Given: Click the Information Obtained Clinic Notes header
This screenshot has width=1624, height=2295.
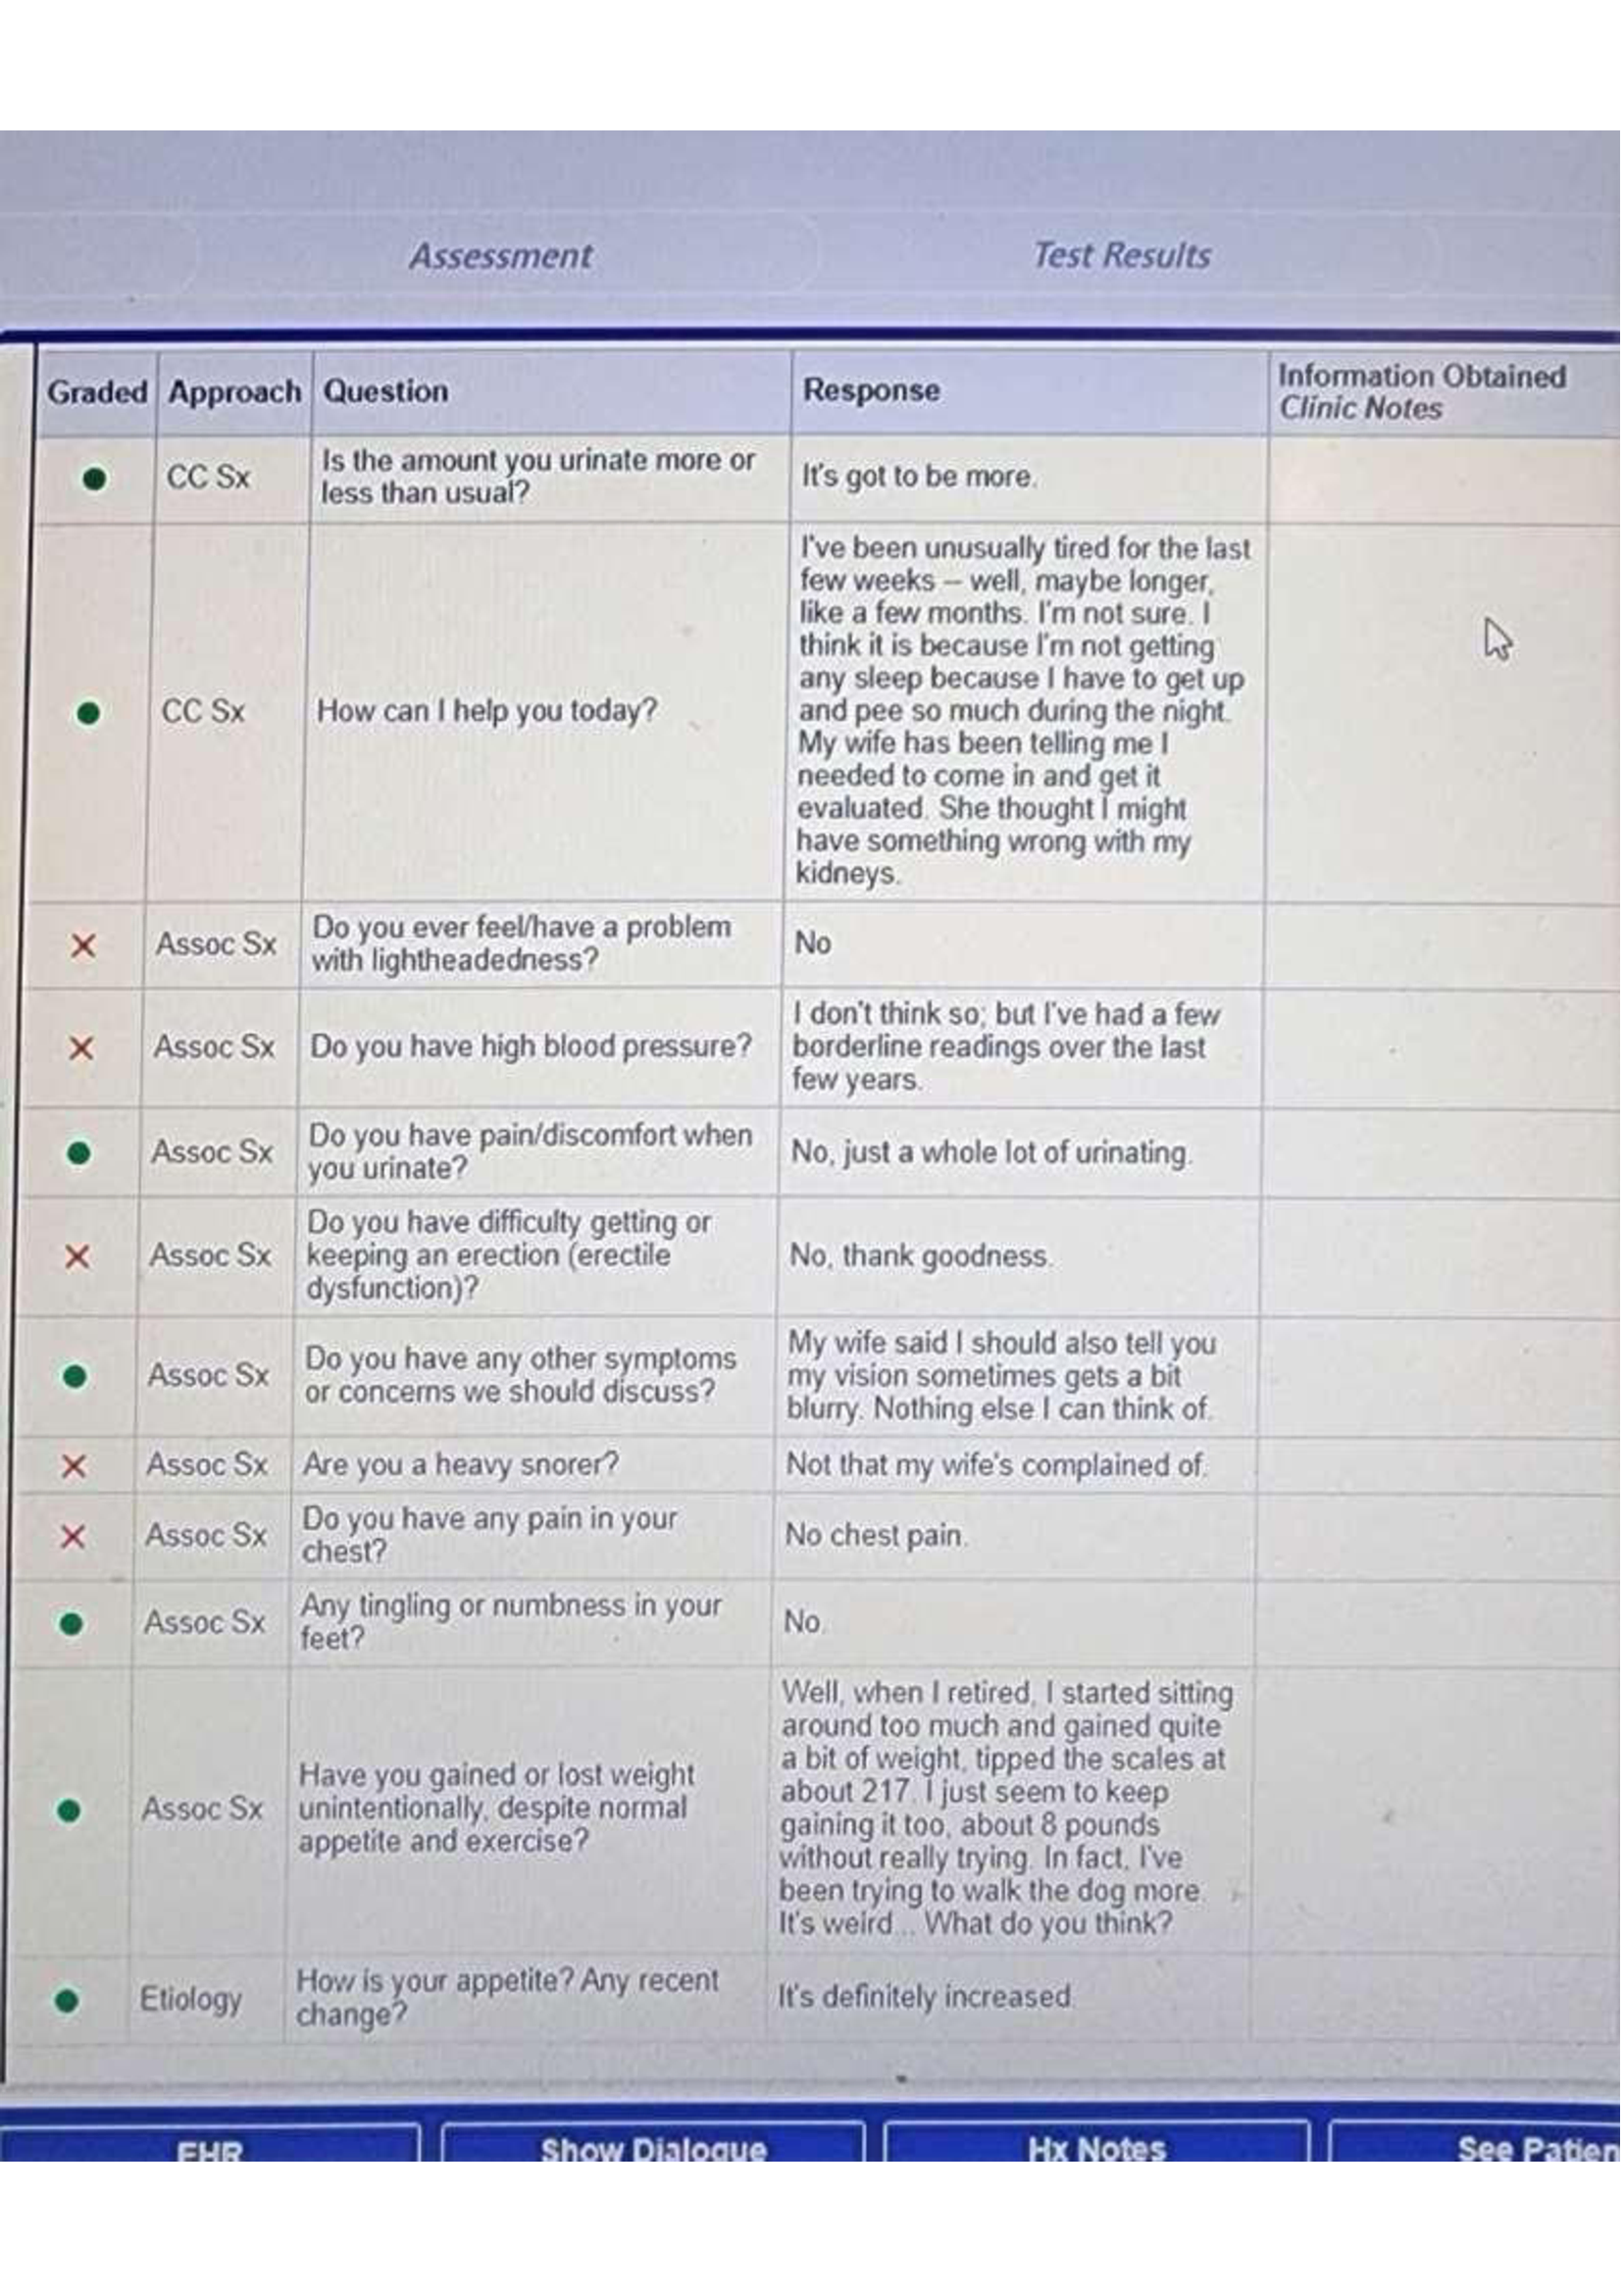Looking at the screenshot, I should 1420,392.
